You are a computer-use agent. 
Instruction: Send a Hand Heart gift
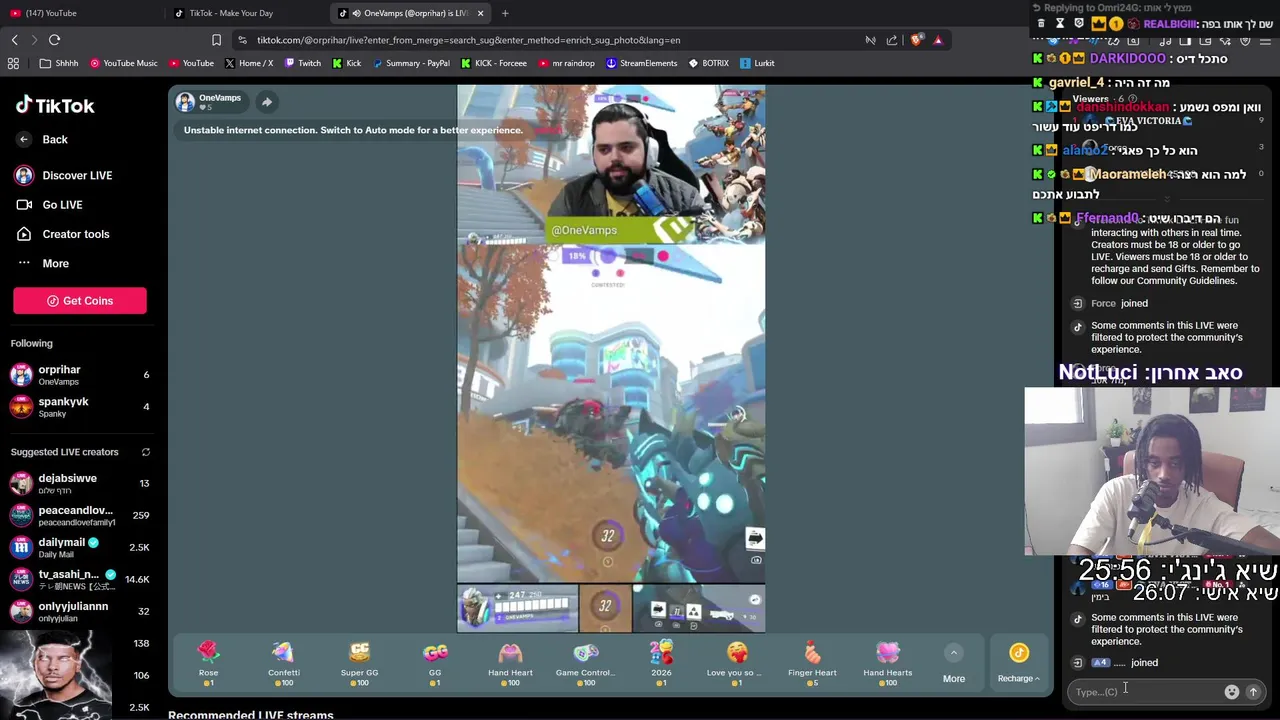[x=510, y=662]
